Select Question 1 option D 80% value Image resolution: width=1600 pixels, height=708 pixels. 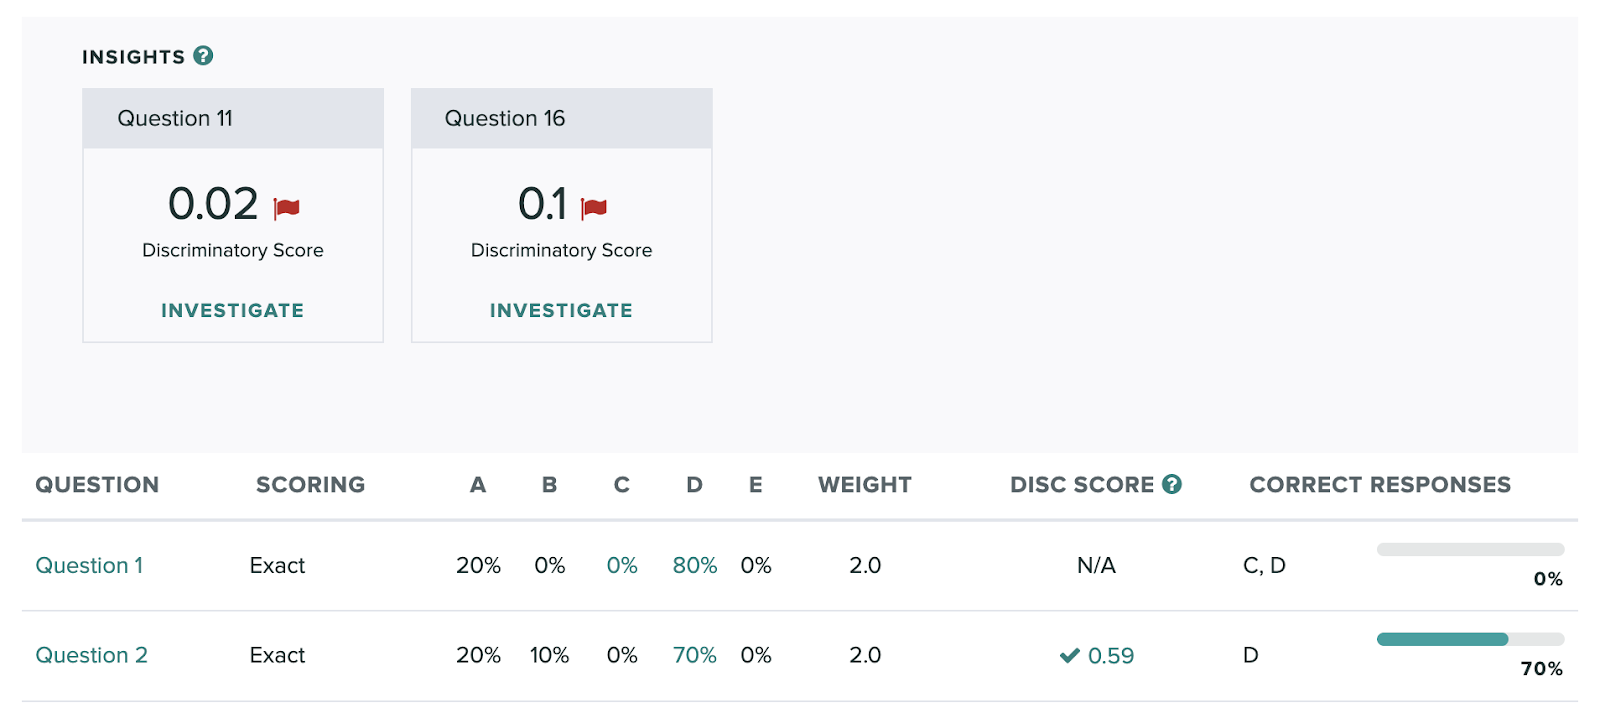(x=695, y=565)
